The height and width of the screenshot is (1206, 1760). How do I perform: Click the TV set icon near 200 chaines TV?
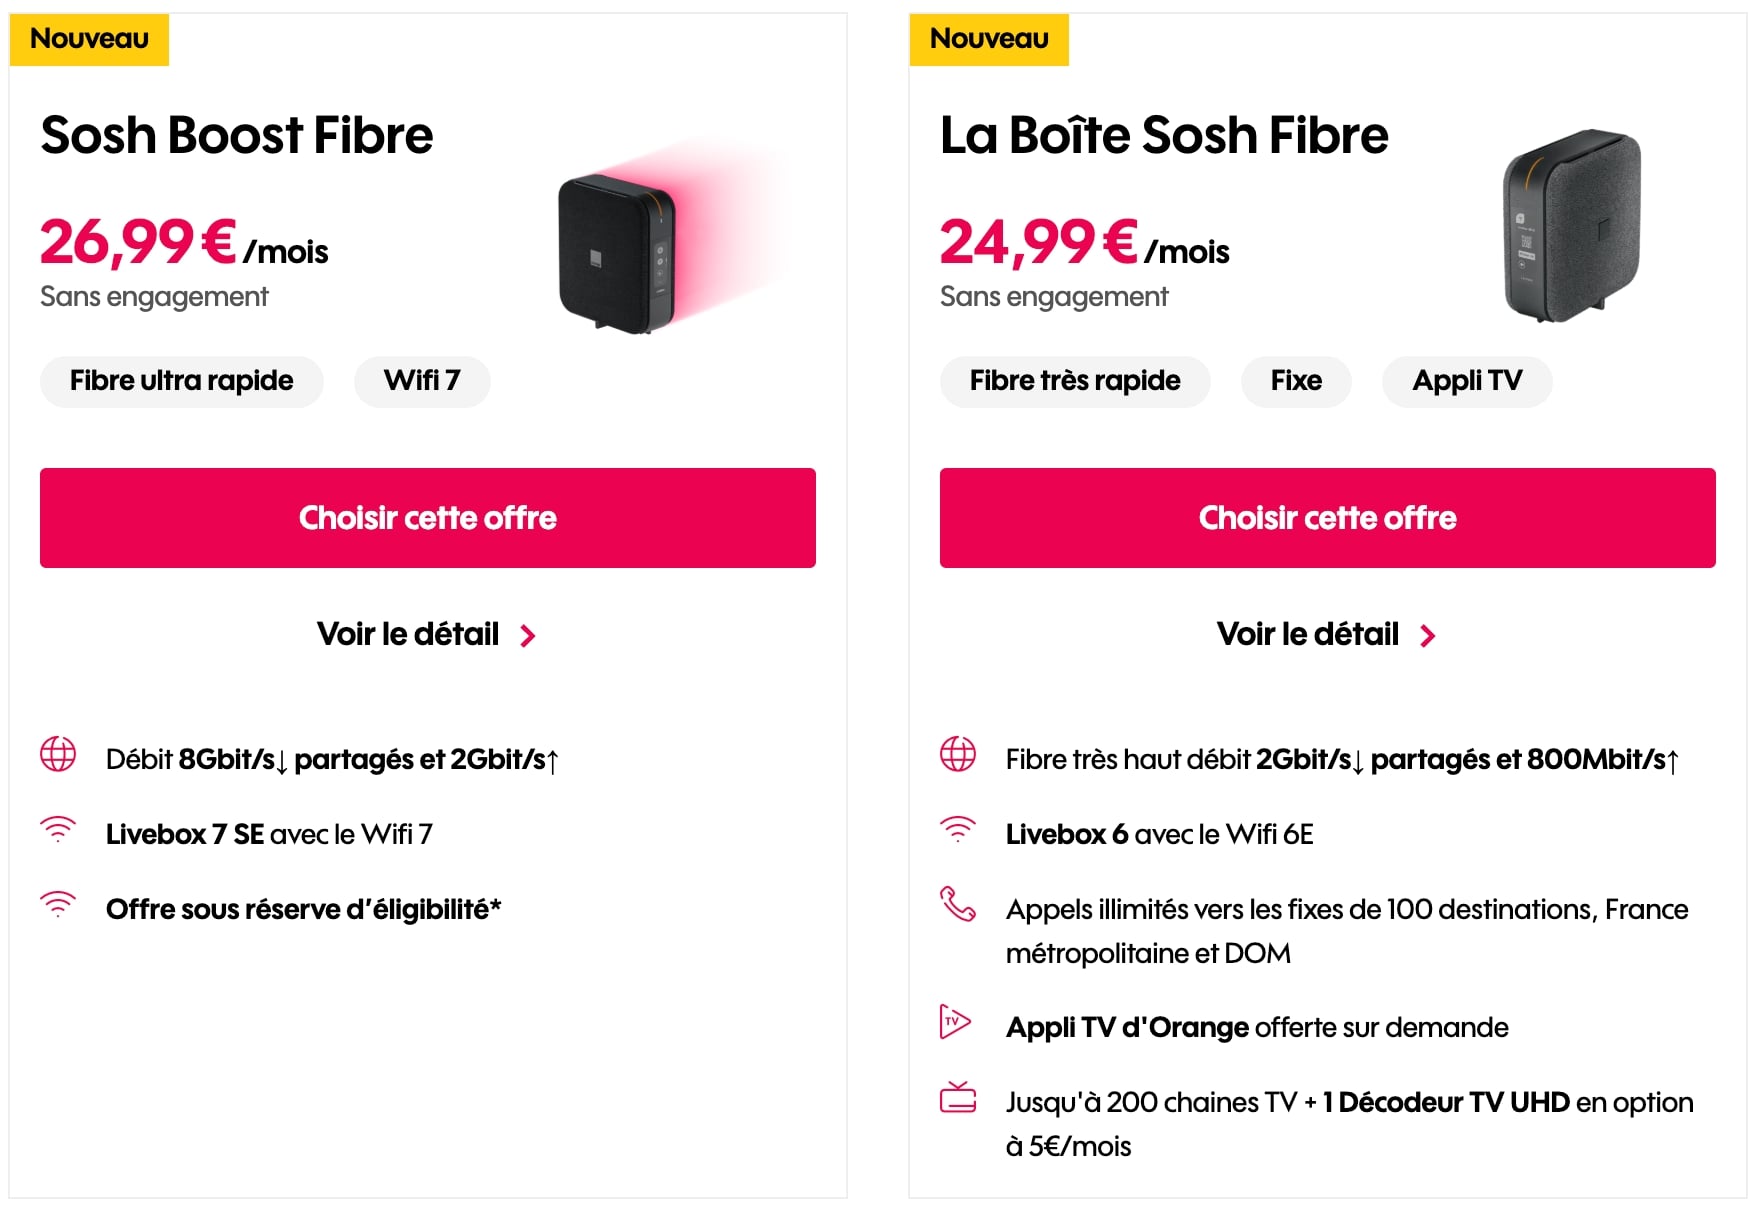pos(958,1100)
